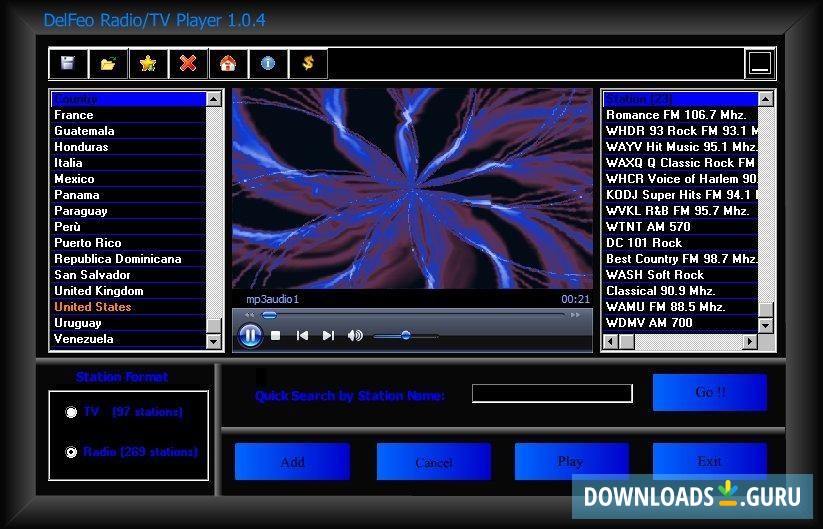Click the Play button
823x529 pixels.
coord(571,462)
